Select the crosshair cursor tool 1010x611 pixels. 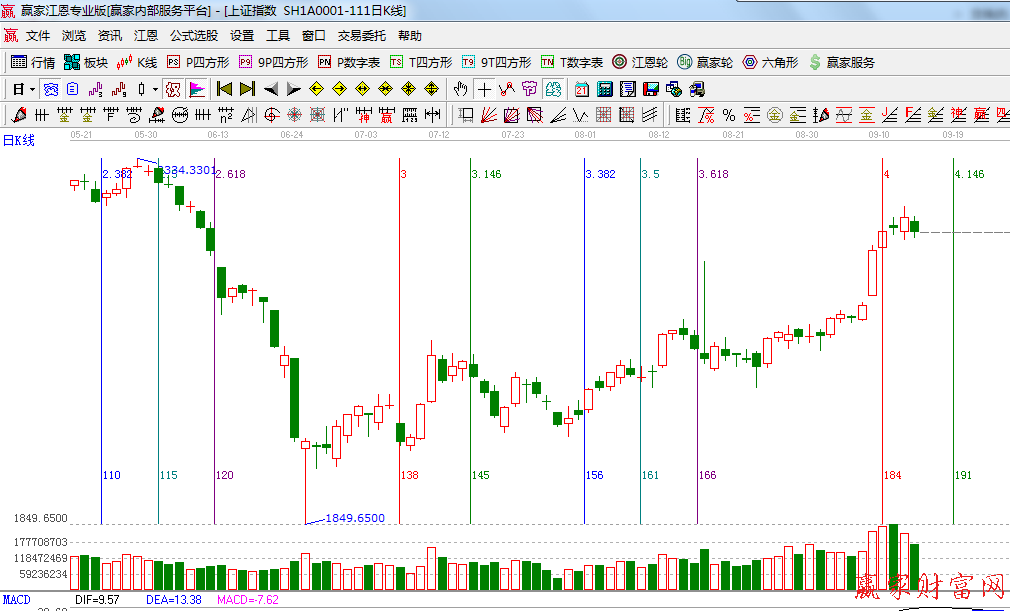[x=485, y=89]
